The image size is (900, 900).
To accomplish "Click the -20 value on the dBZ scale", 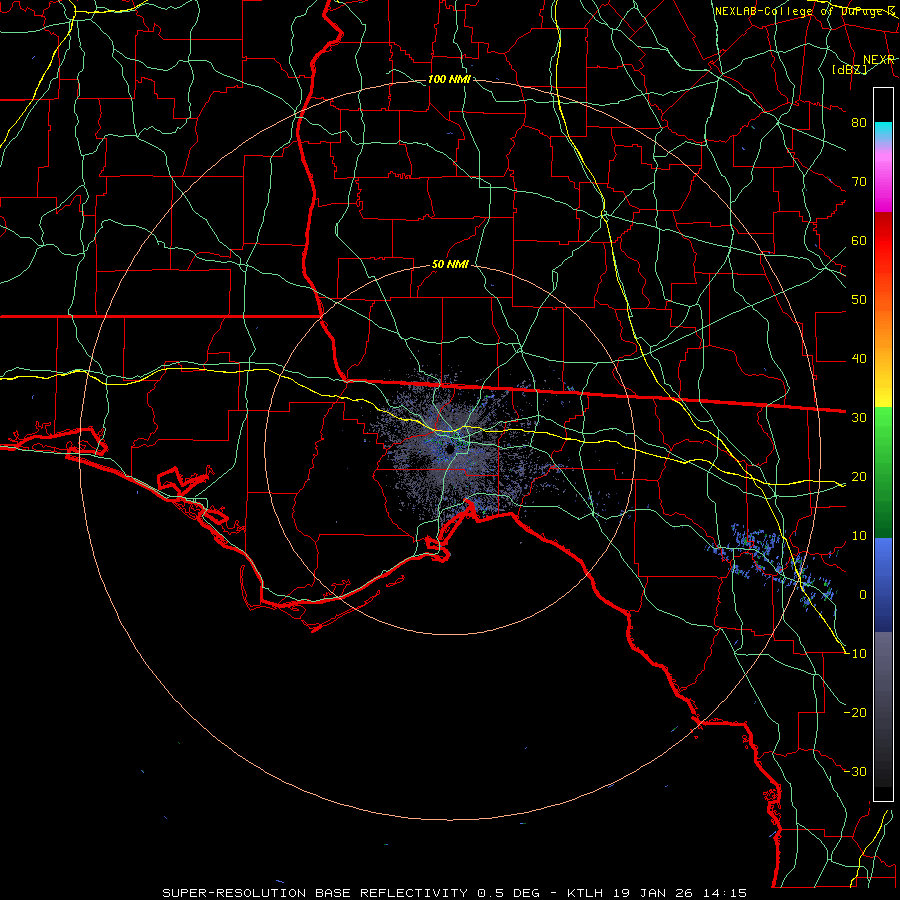I will tap(856, 712).
